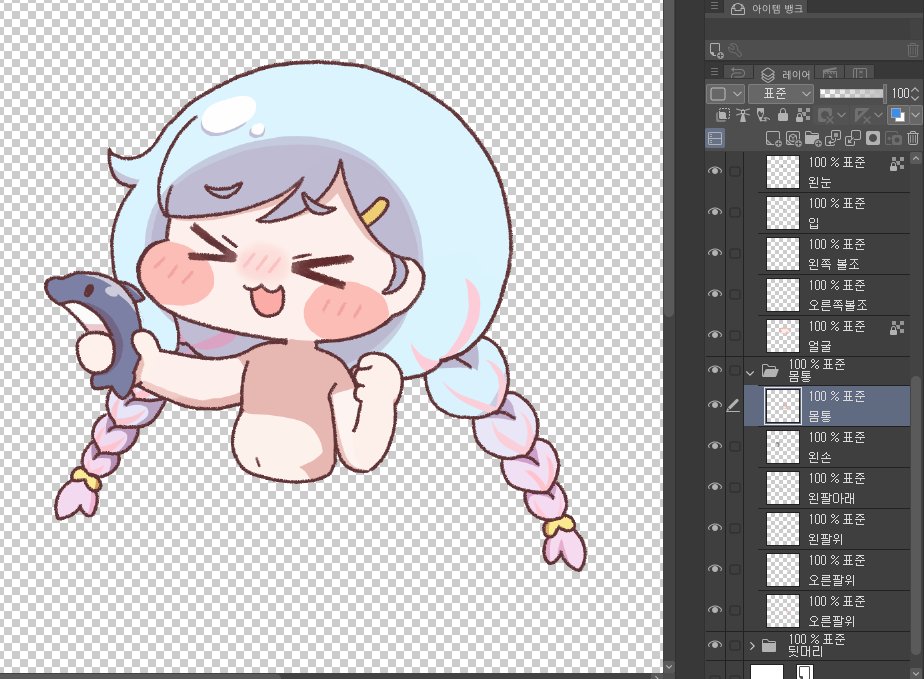
Task: Create a new vector layer
Action: tap(793, 139)
